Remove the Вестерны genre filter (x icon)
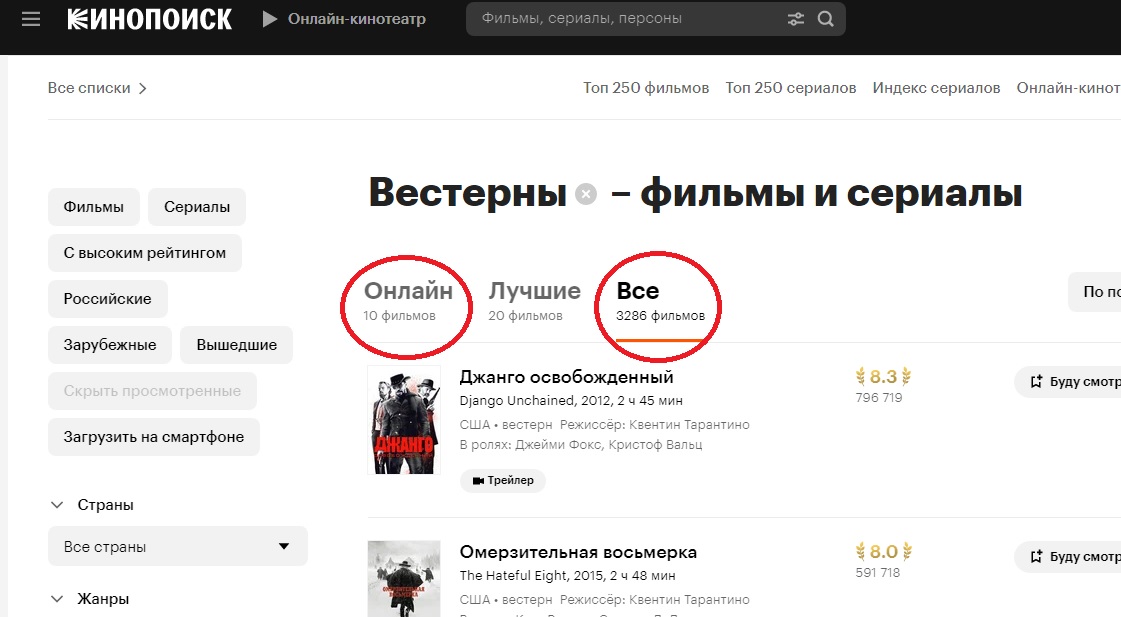This screenshot has height=617, width=1121. [586, 194]
